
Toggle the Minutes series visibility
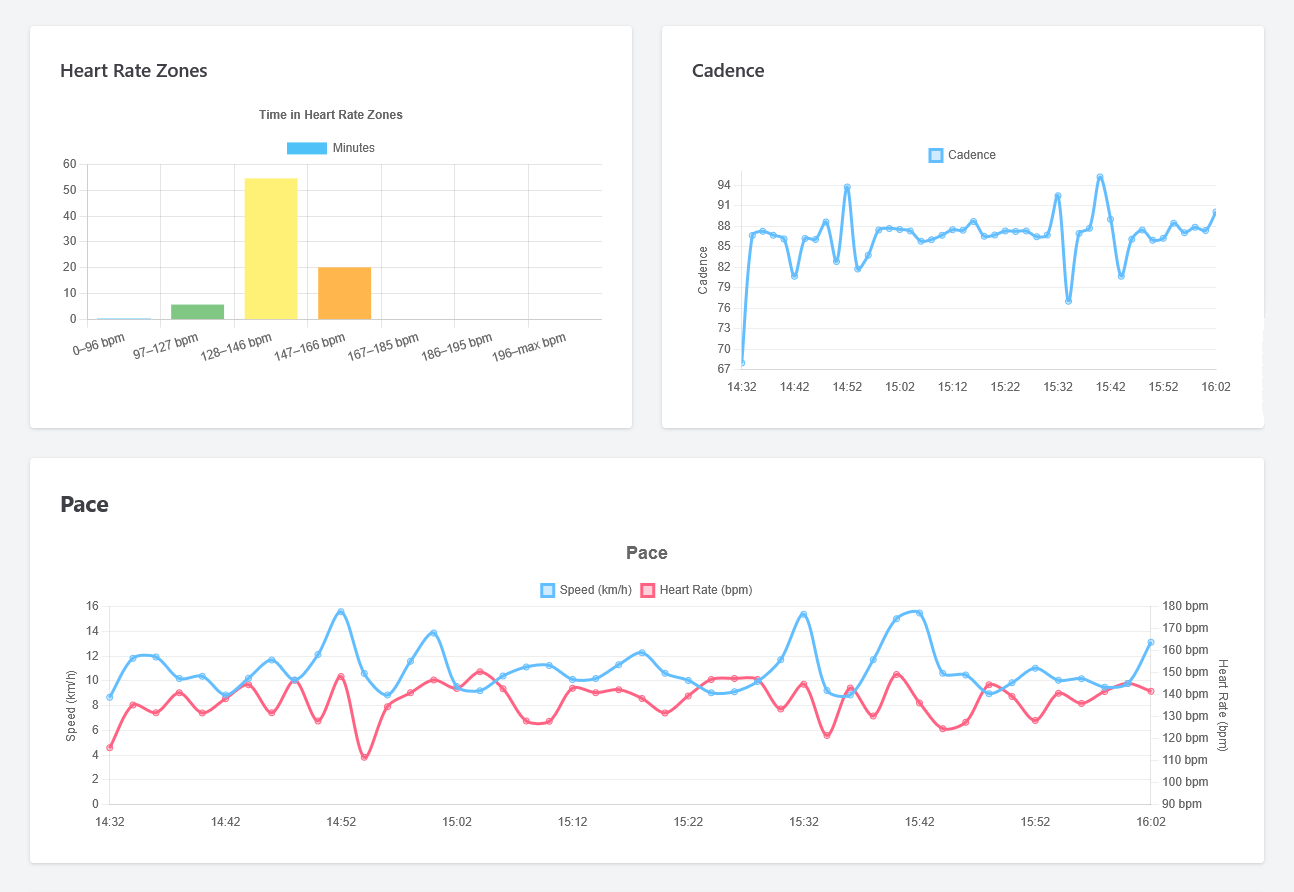[x=331, y=147]
